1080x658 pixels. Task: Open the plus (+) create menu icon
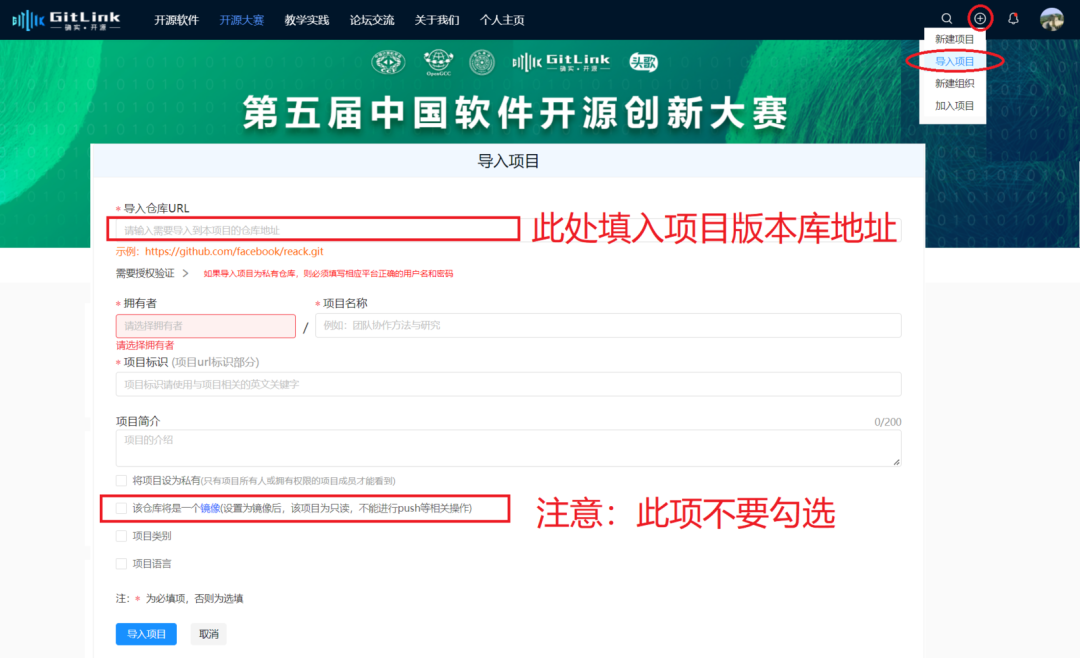tap(979, 18)
